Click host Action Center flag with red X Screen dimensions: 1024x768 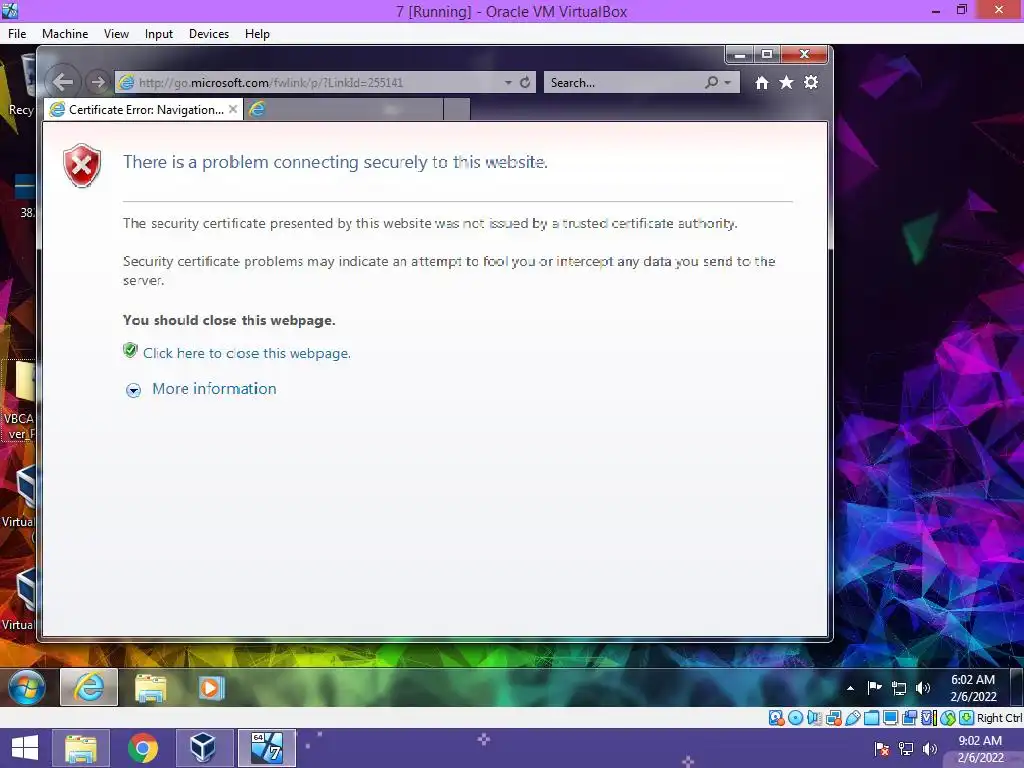(882, 748)
